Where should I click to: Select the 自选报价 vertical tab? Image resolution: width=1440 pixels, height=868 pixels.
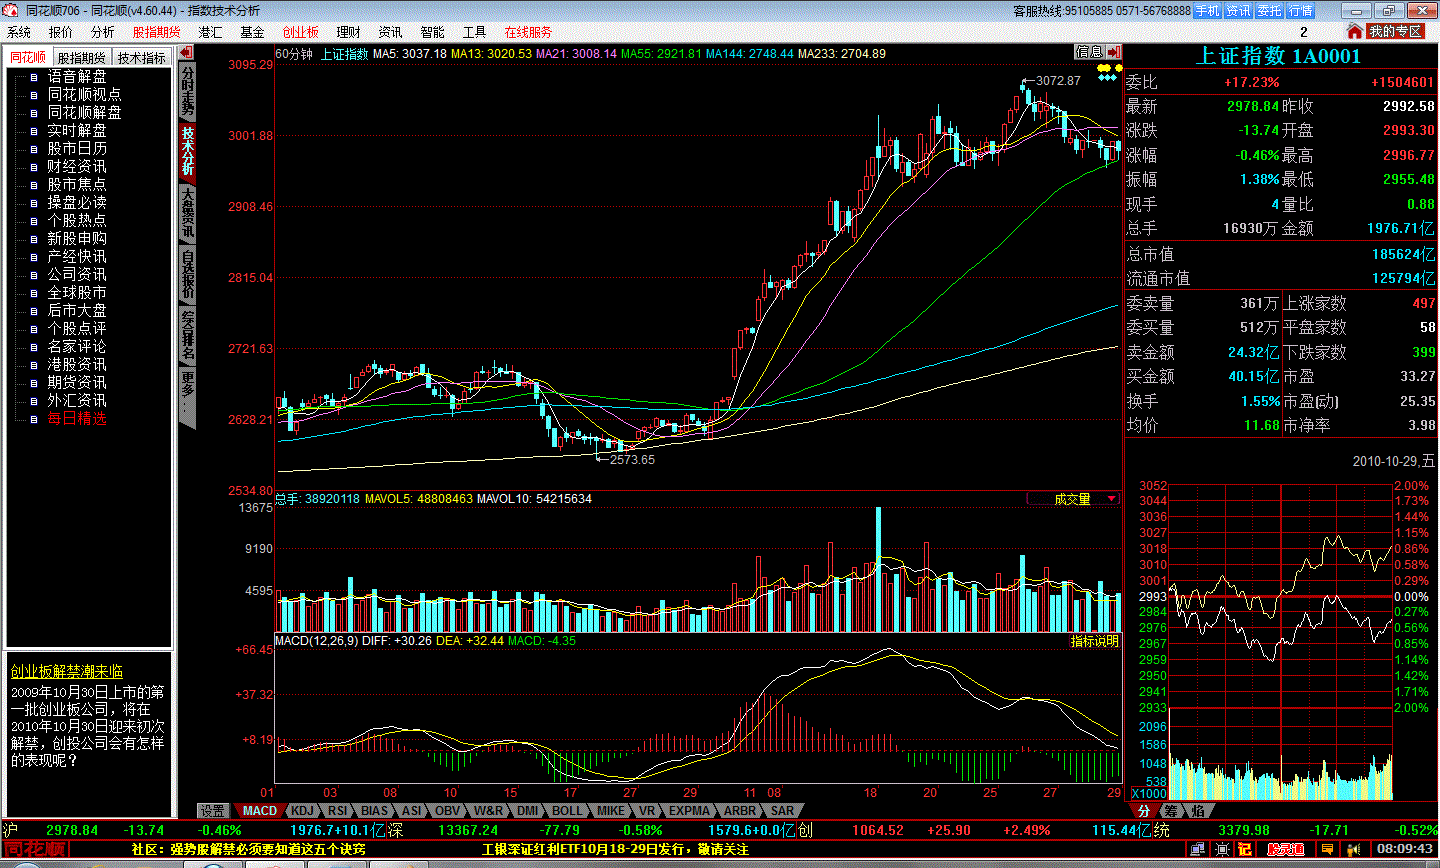pos(188,273)
